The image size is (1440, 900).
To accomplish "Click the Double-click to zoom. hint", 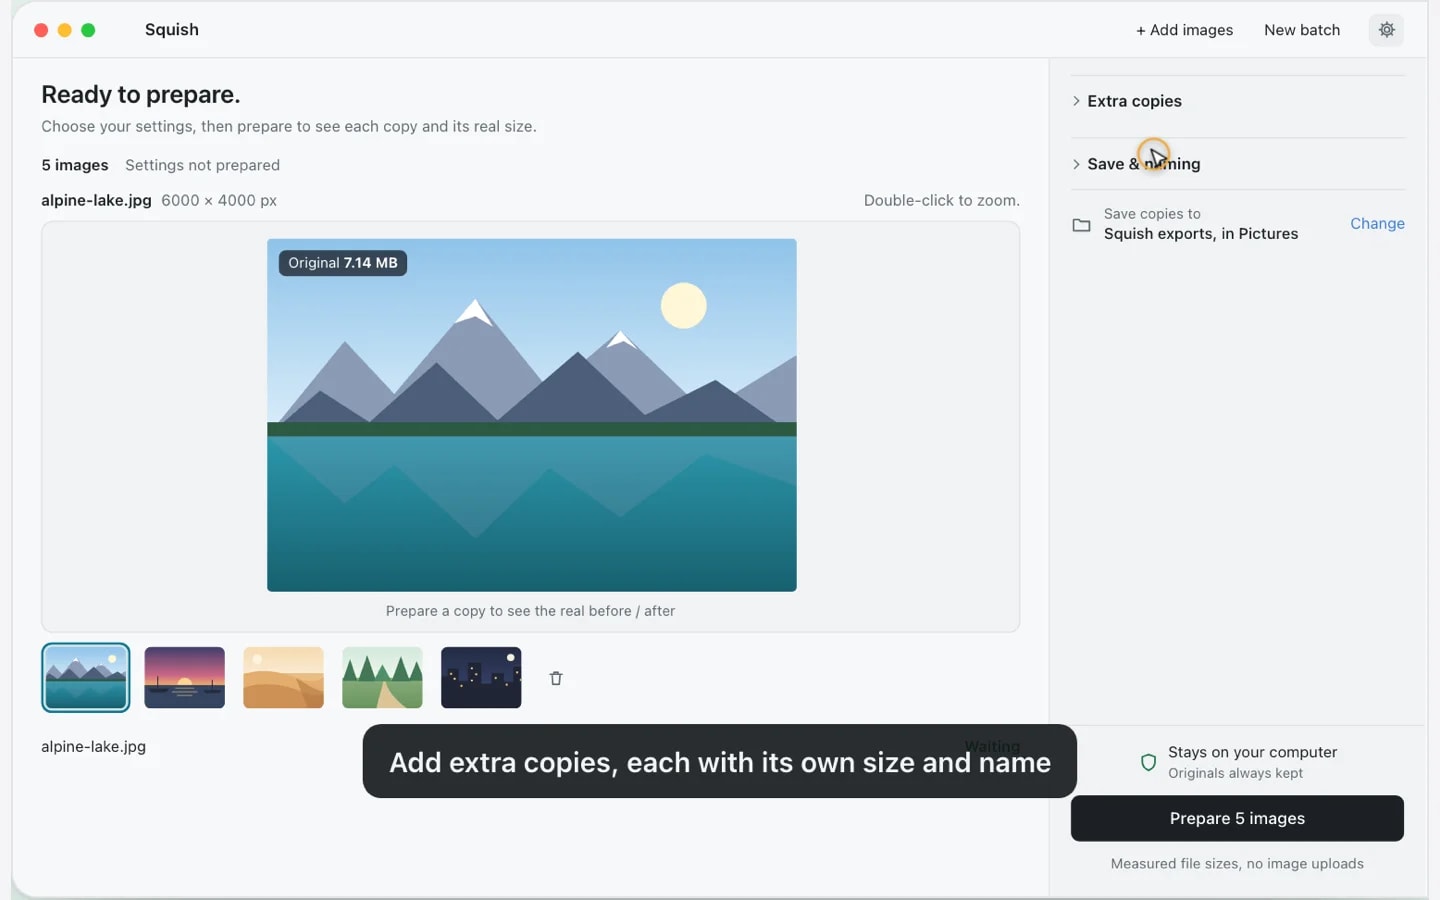I will 942,200.
